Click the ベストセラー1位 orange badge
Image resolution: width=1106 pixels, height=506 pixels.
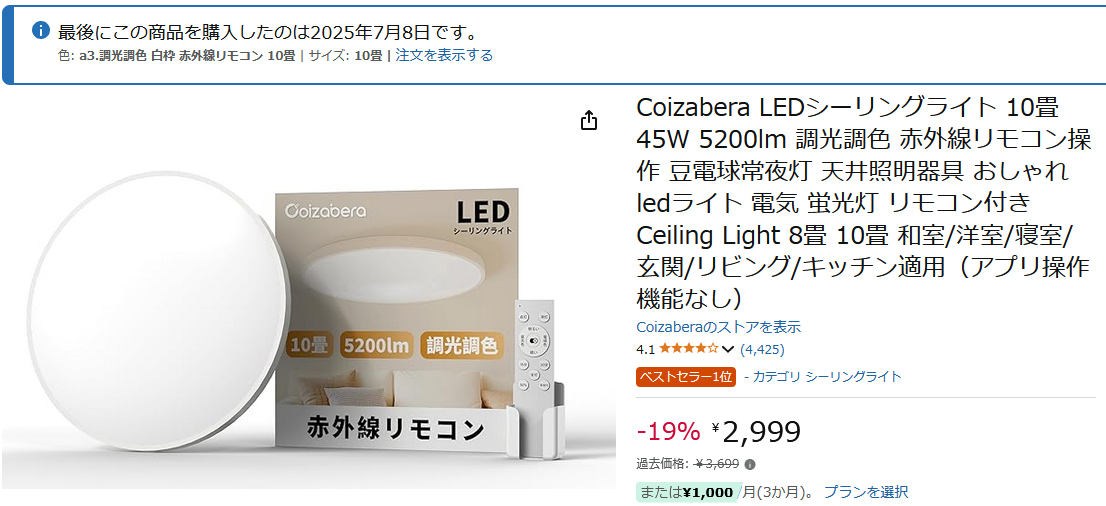point(686,377)
